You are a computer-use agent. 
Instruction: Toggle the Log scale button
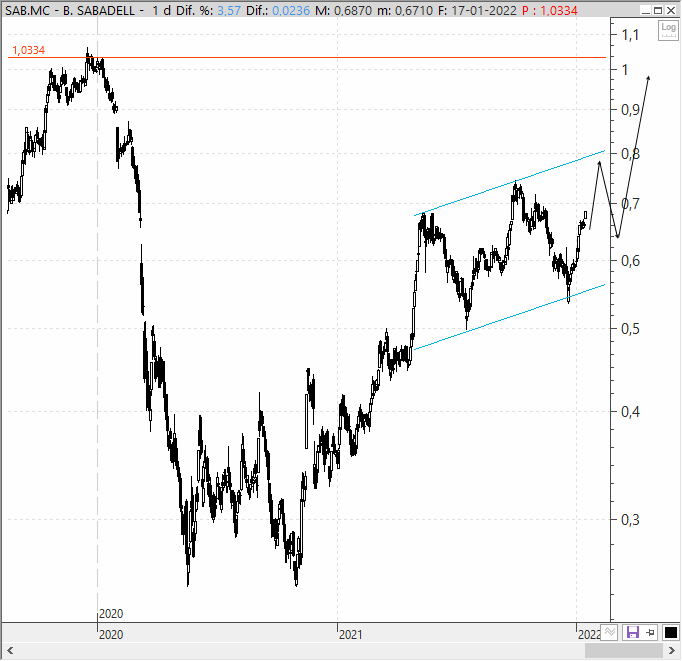(x=668, y=30)
